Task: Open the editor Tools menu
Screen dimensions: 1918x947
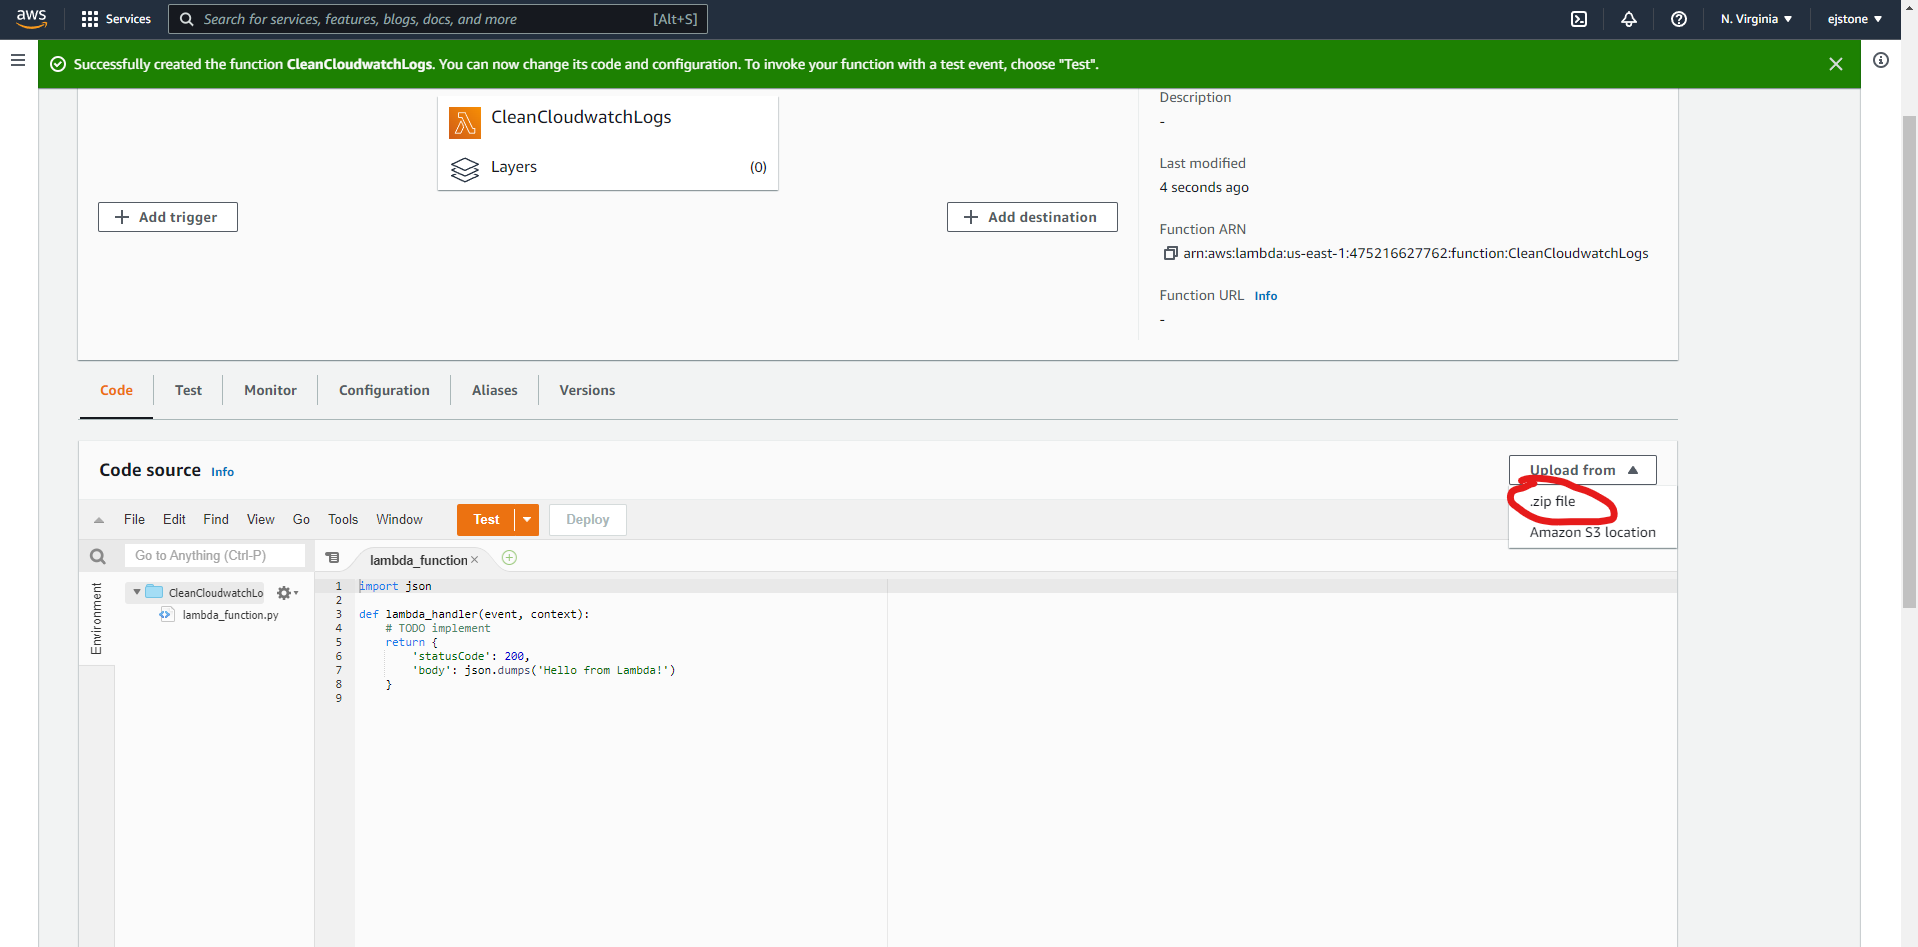Action: [343, 520]
